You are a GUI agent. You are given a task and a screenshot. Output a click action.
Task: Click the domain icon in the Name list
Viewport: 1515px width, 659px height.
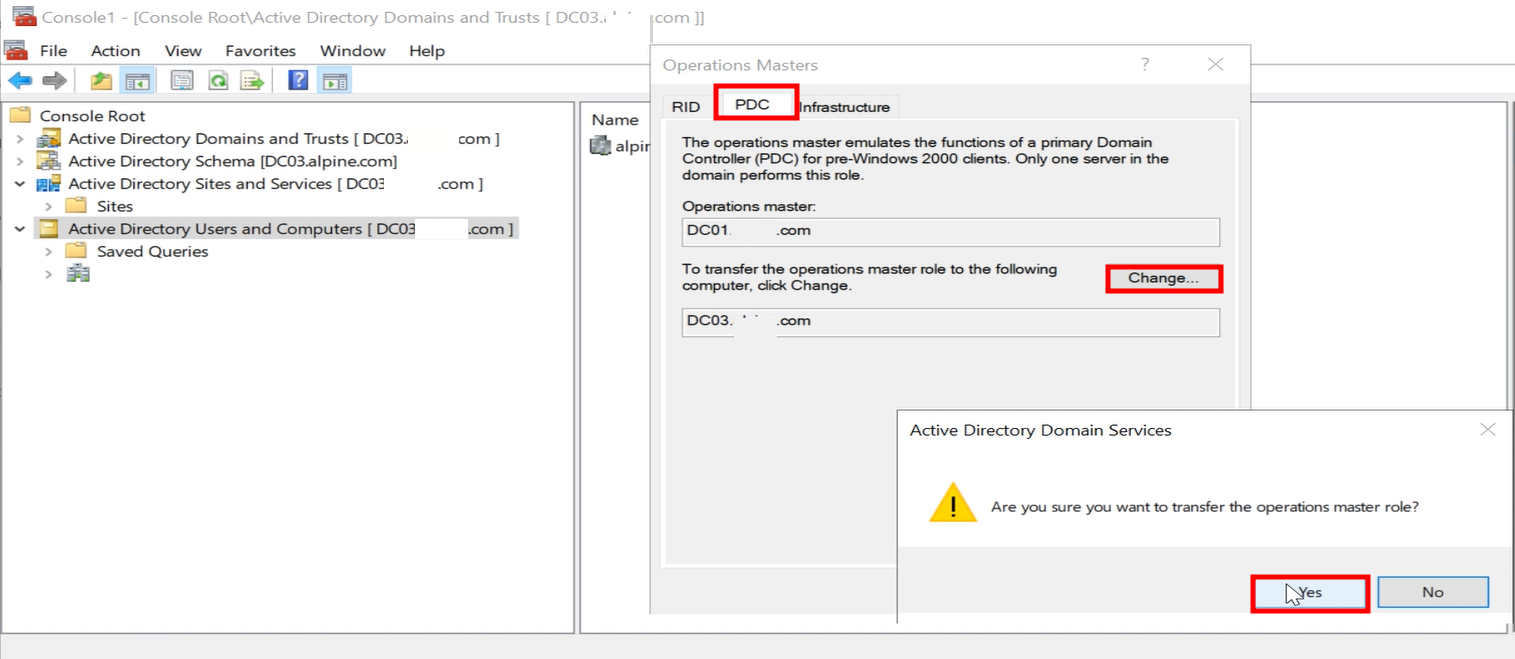point(600,146)
